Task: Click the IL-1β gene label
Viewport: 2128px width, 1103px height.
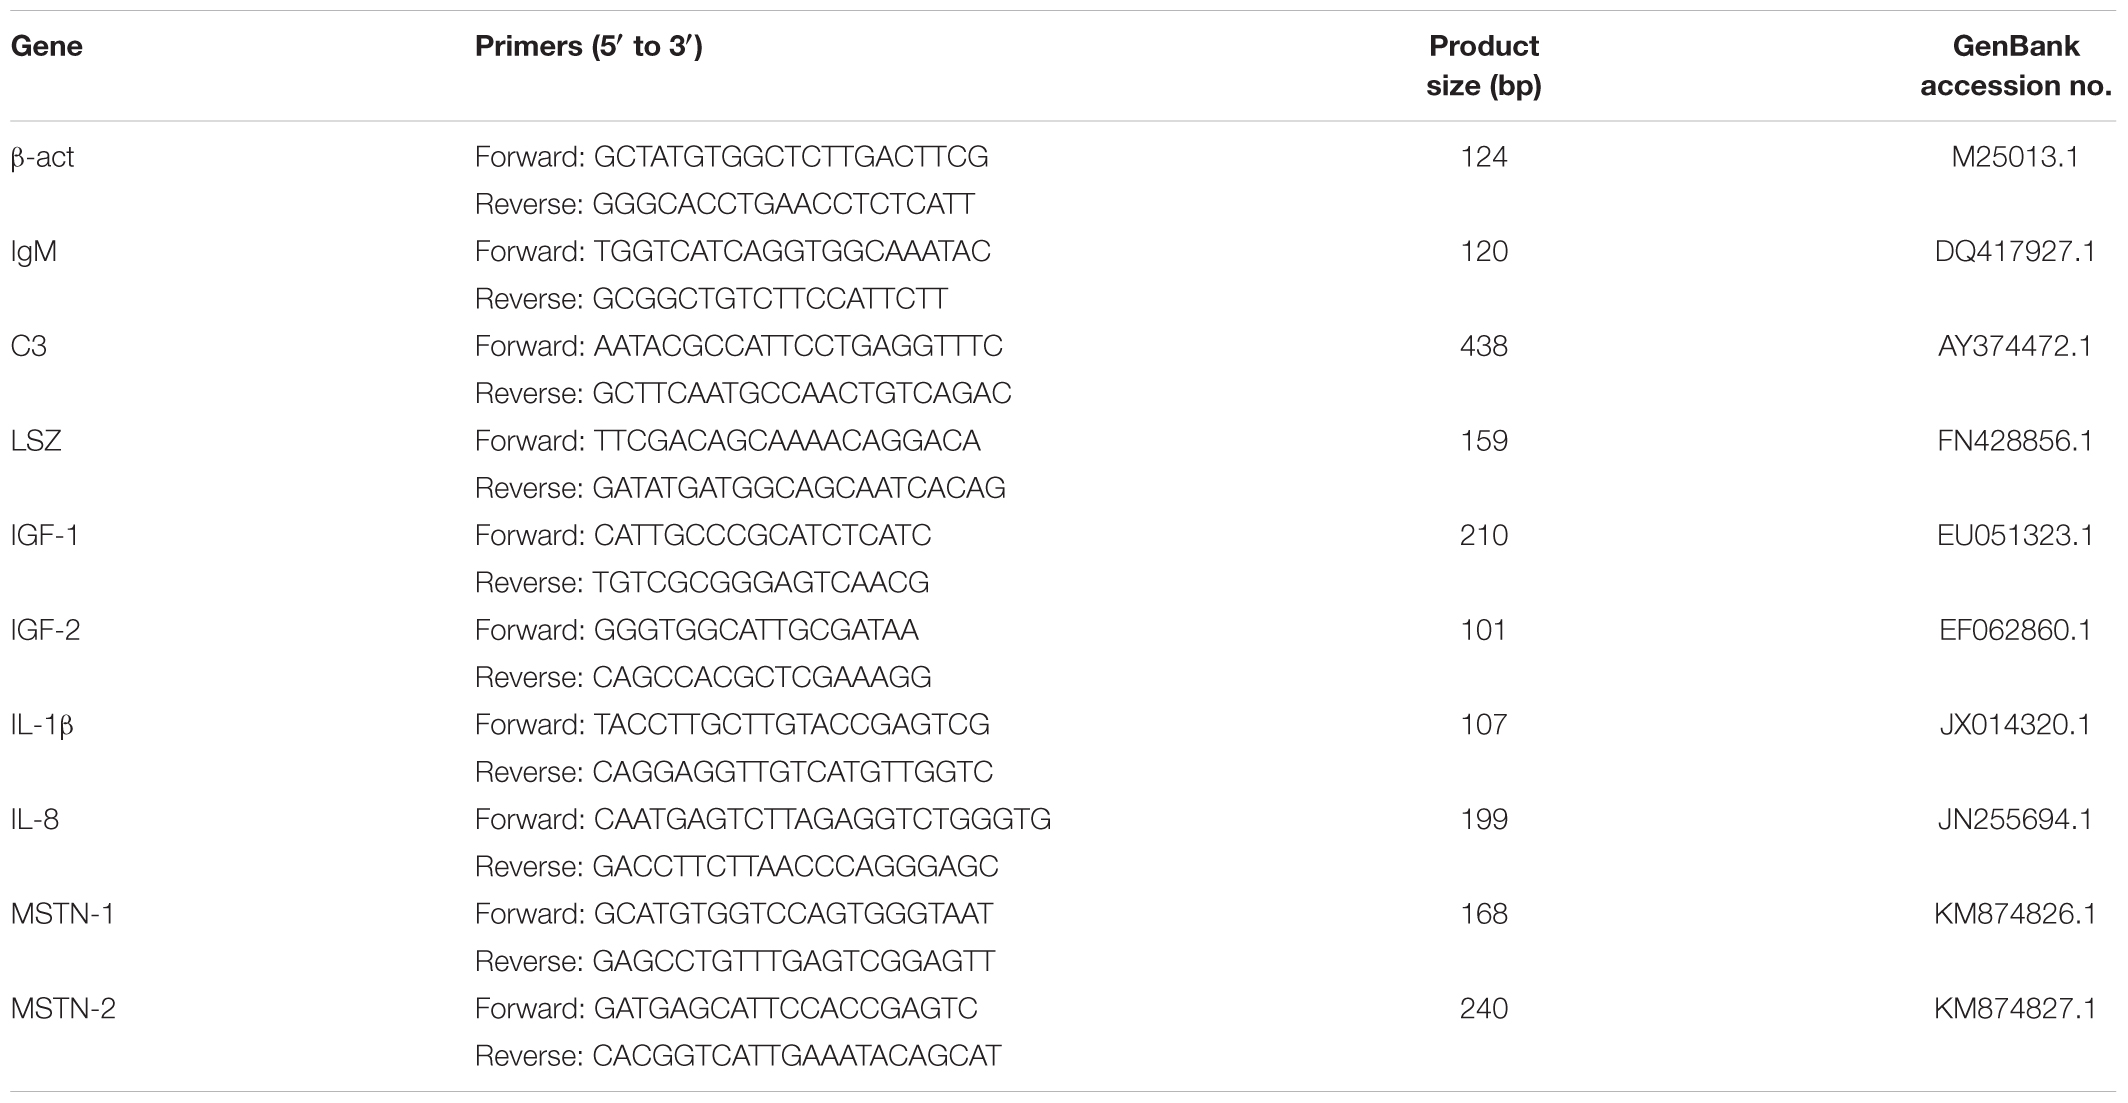Action: pos(42,725)
